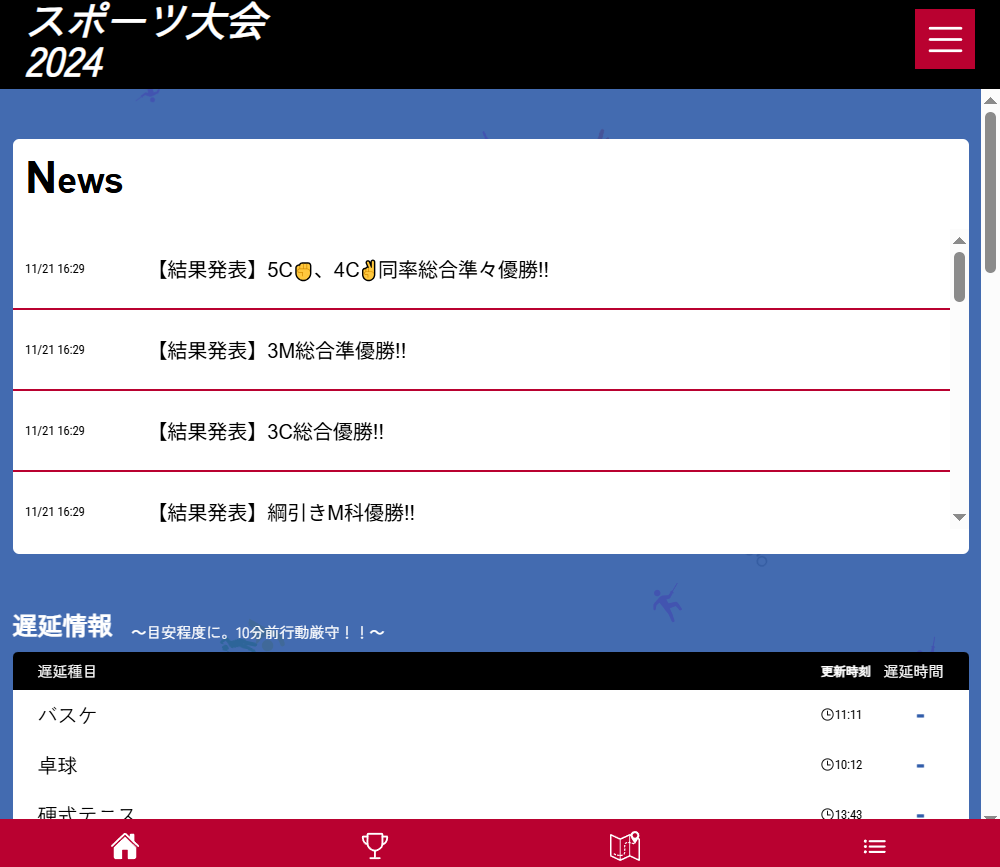The height and width of the screenshot is (867, 1000).
Task: Click the 更新時刻 column header
Action: [845, 672]
